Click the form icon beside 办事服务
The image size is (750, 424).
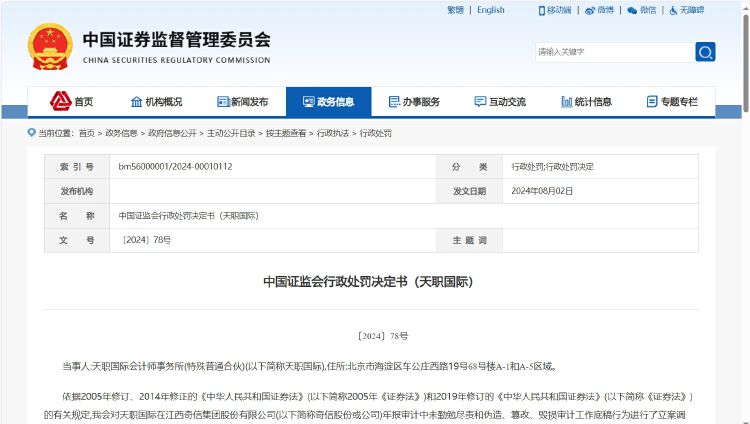tap(394, 101)
